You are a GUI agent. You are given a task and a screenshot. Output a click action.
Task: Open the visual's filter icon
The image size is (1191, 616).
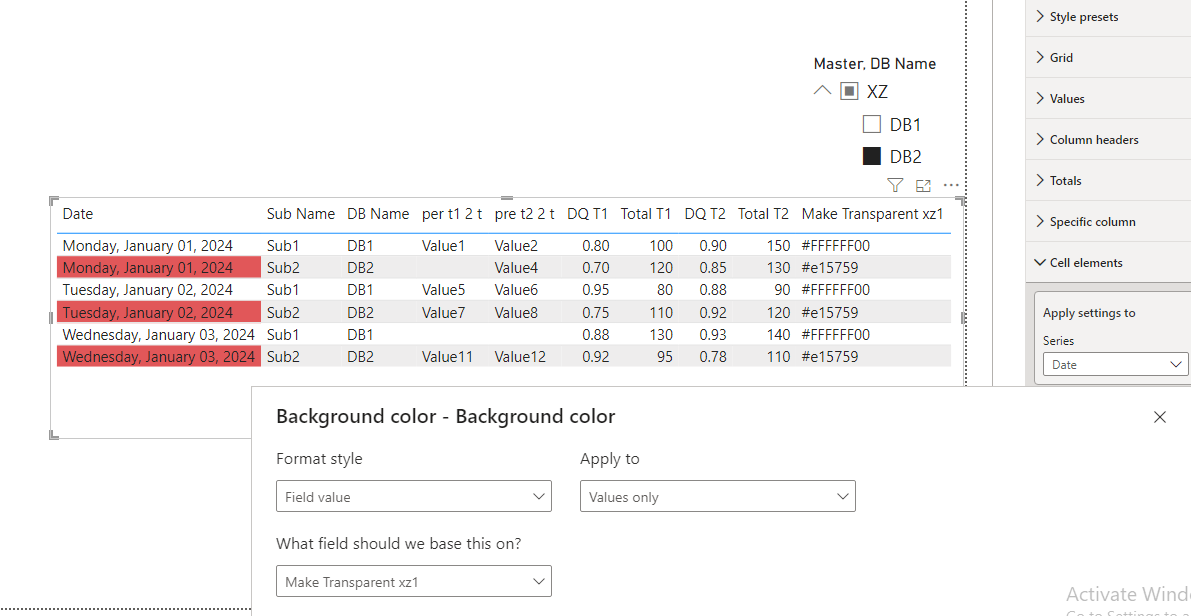coord(896,185)
